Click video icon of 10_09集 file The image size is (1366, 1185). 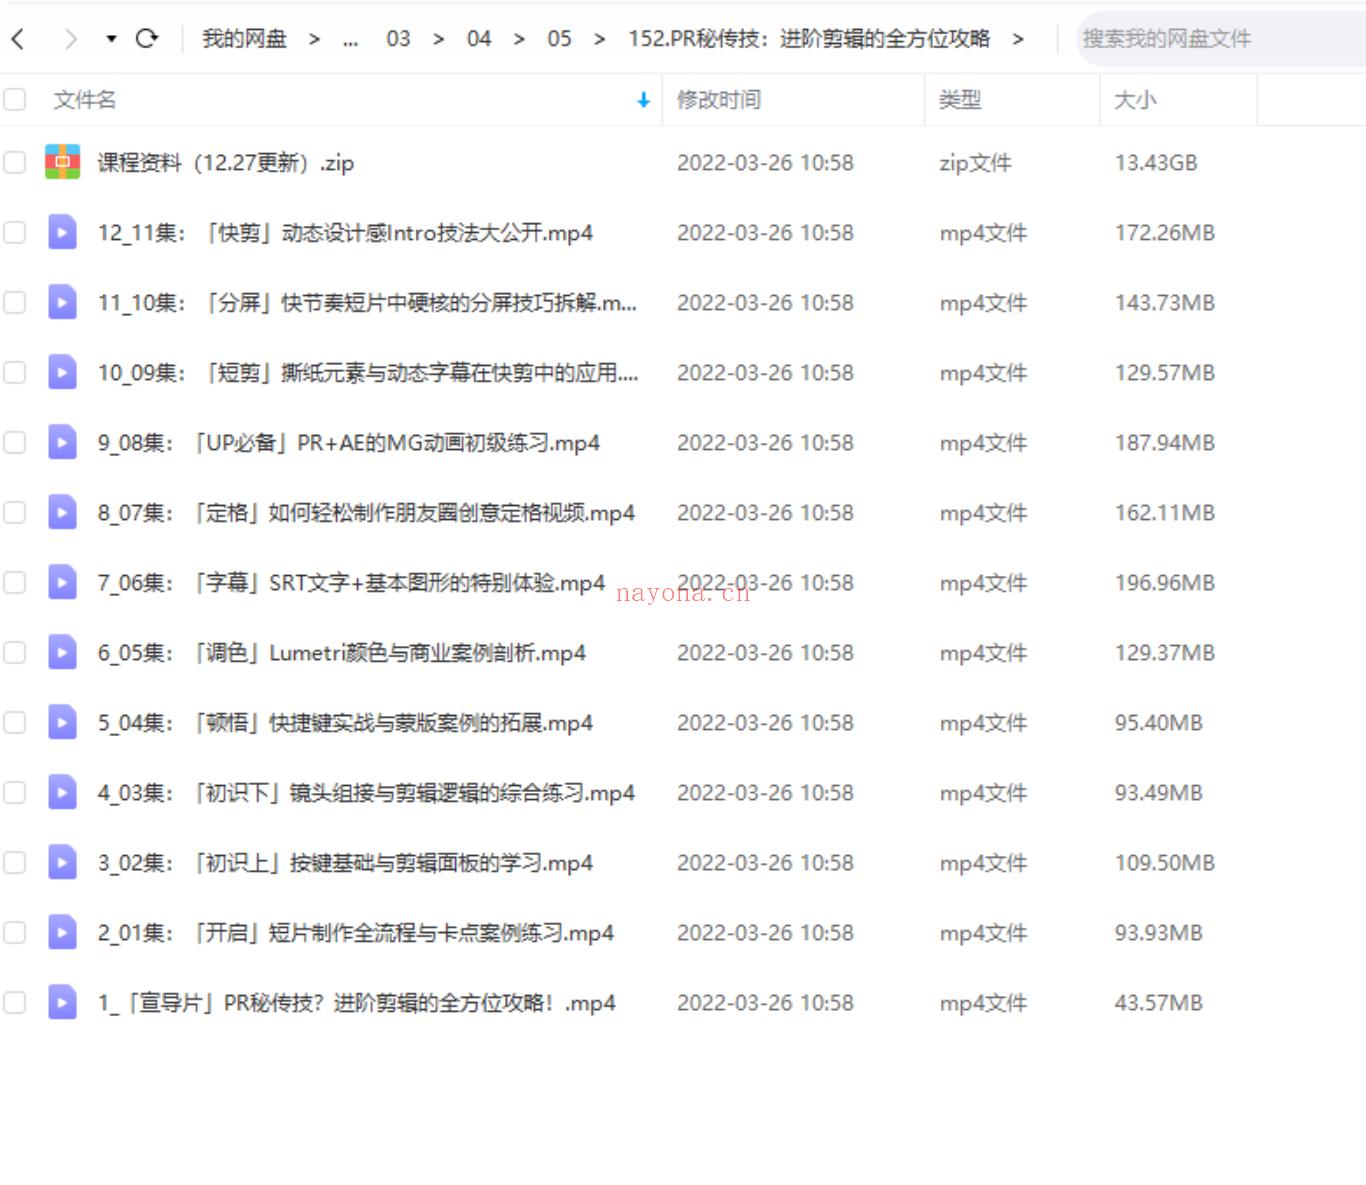click(62, 372)
